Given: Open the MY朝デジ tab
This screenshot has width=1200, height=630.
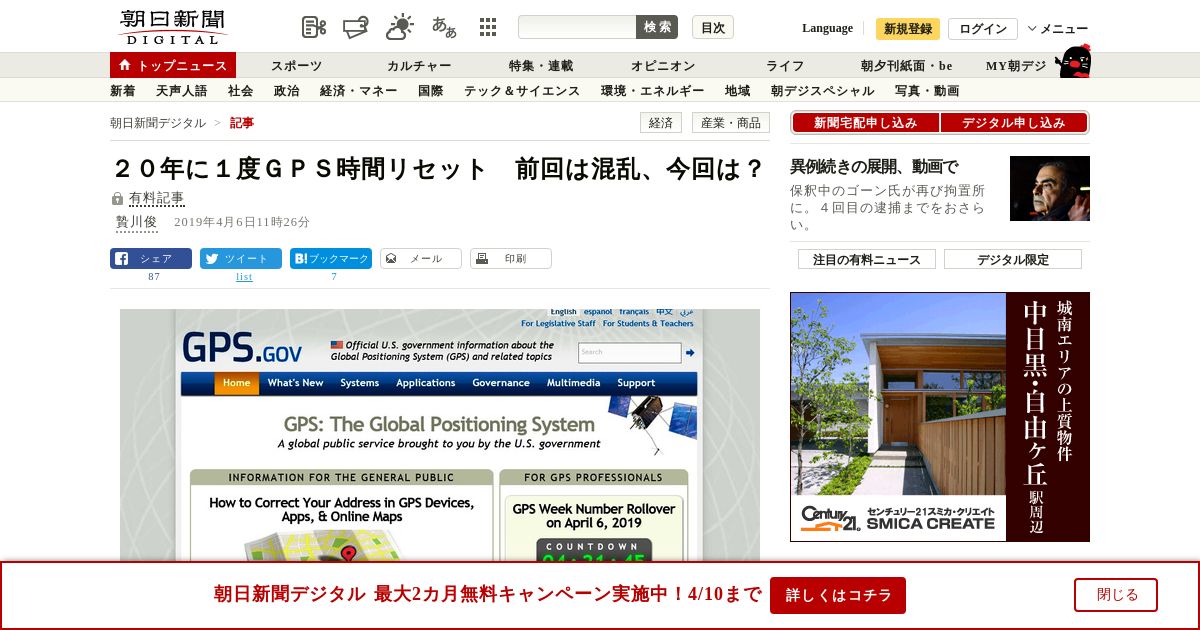Looking at the screenshot, I should (x=1016, y=66).
